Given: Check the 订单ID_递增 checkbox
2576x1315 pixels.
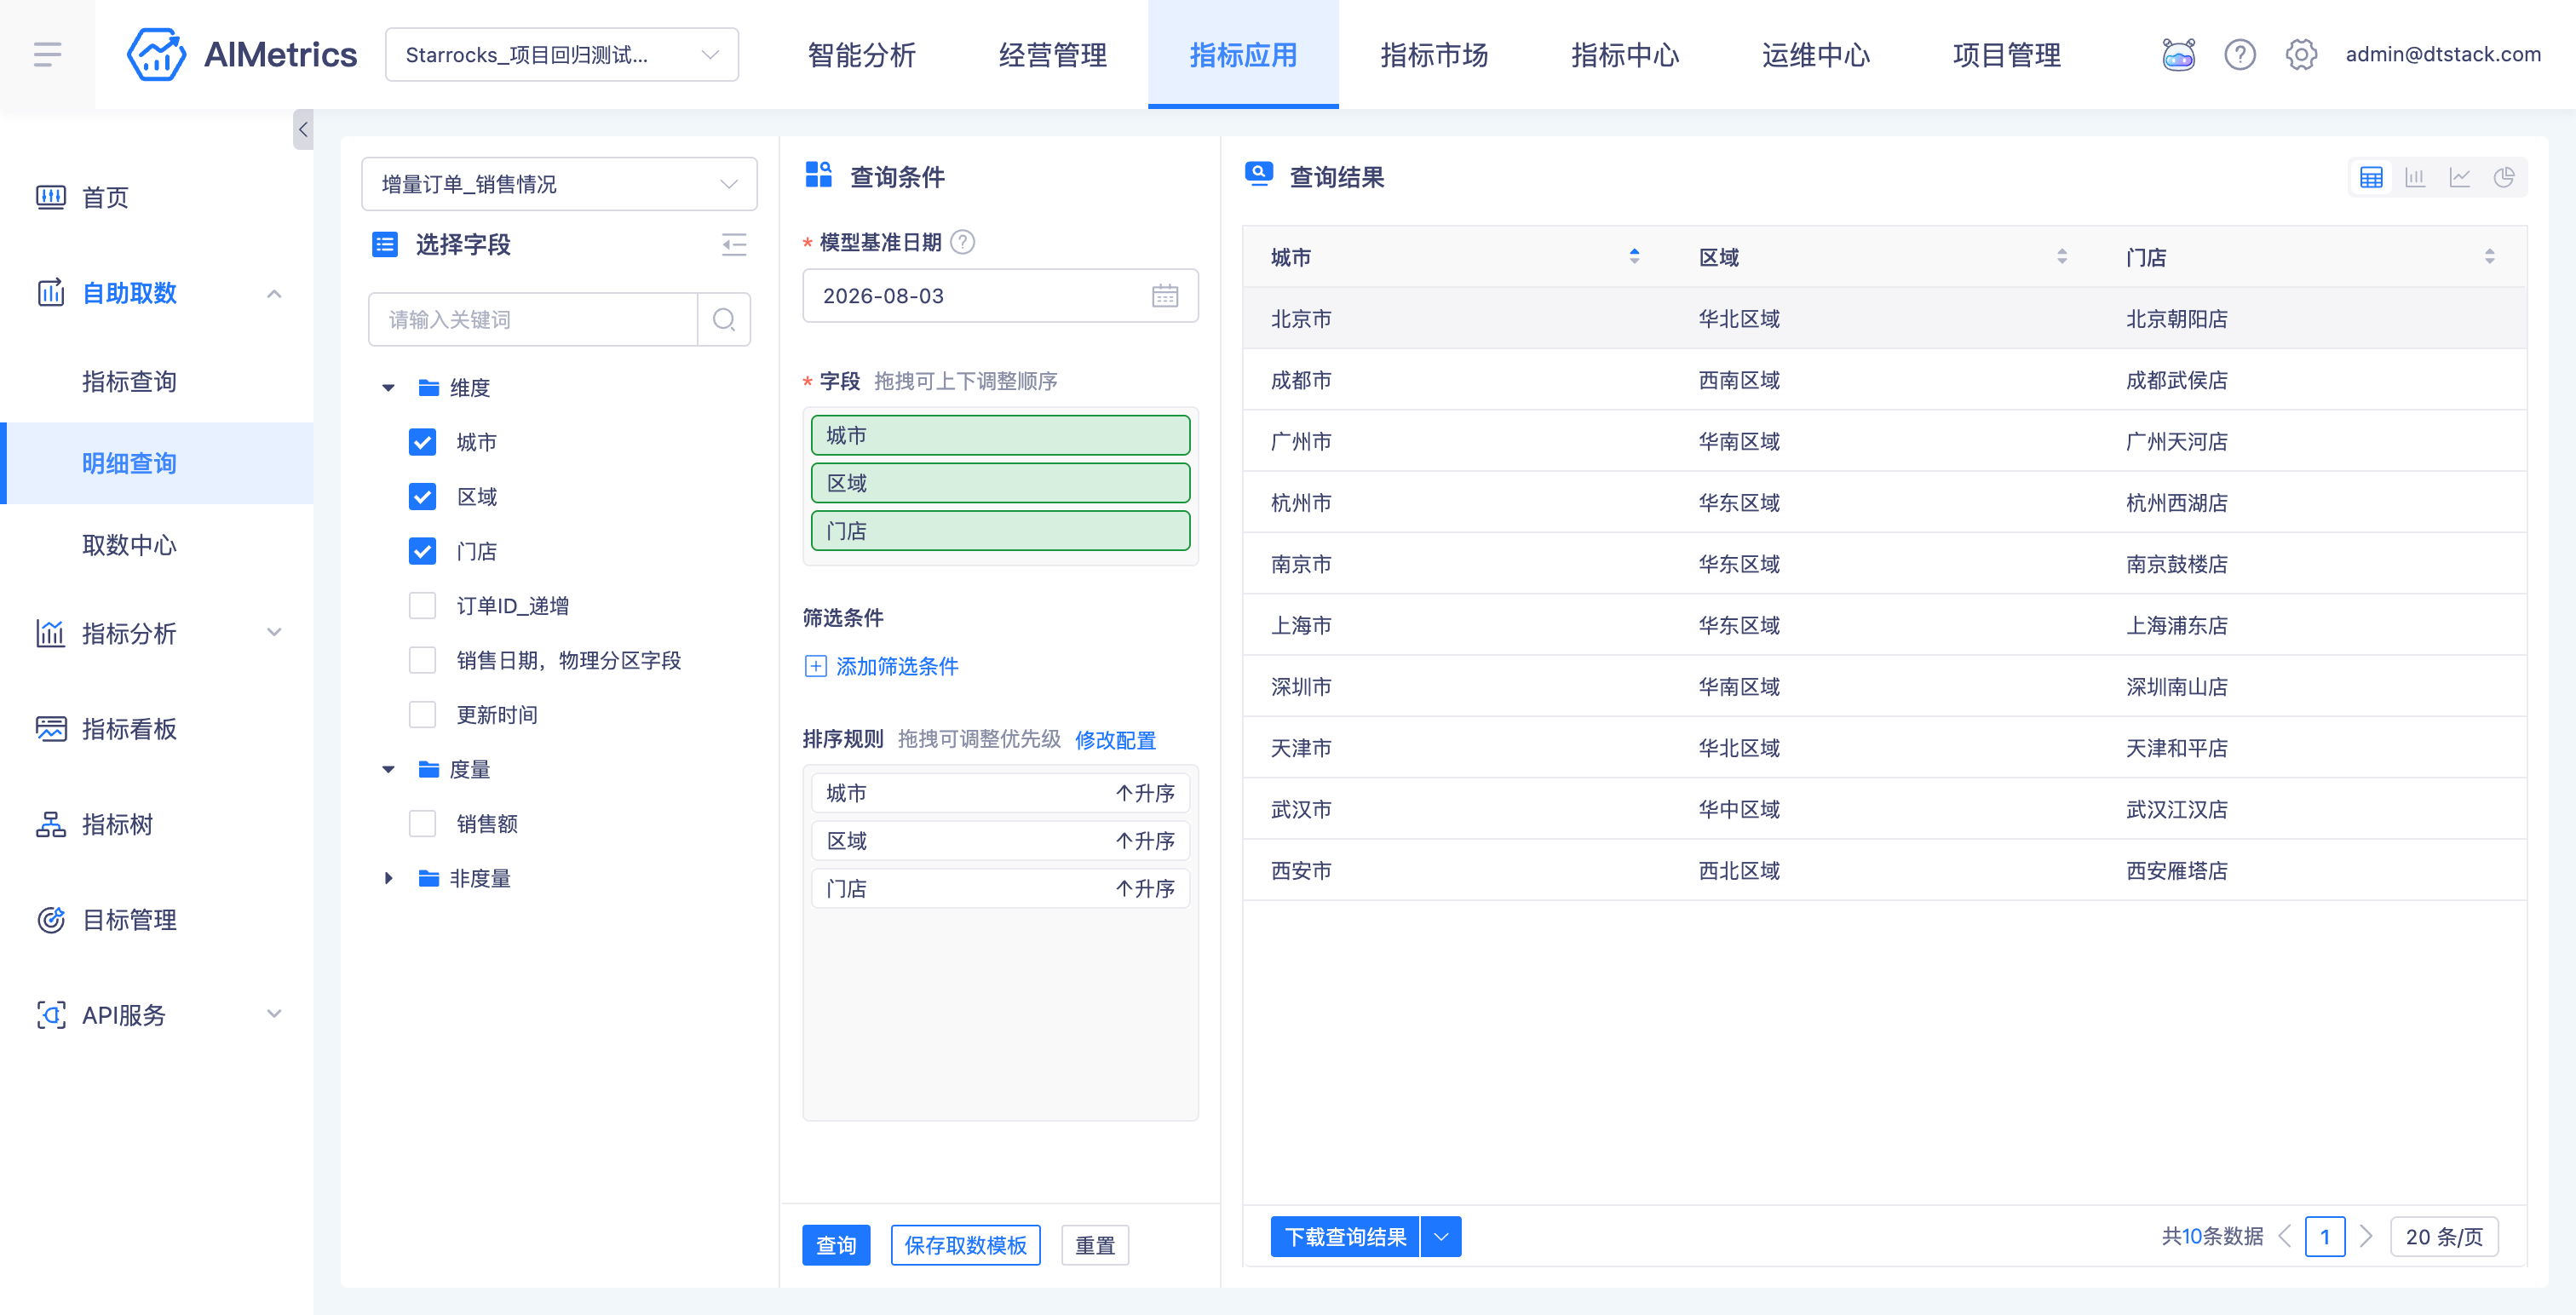Looking at the screenshot, I should pyautogui.click(x=423, y=606).
